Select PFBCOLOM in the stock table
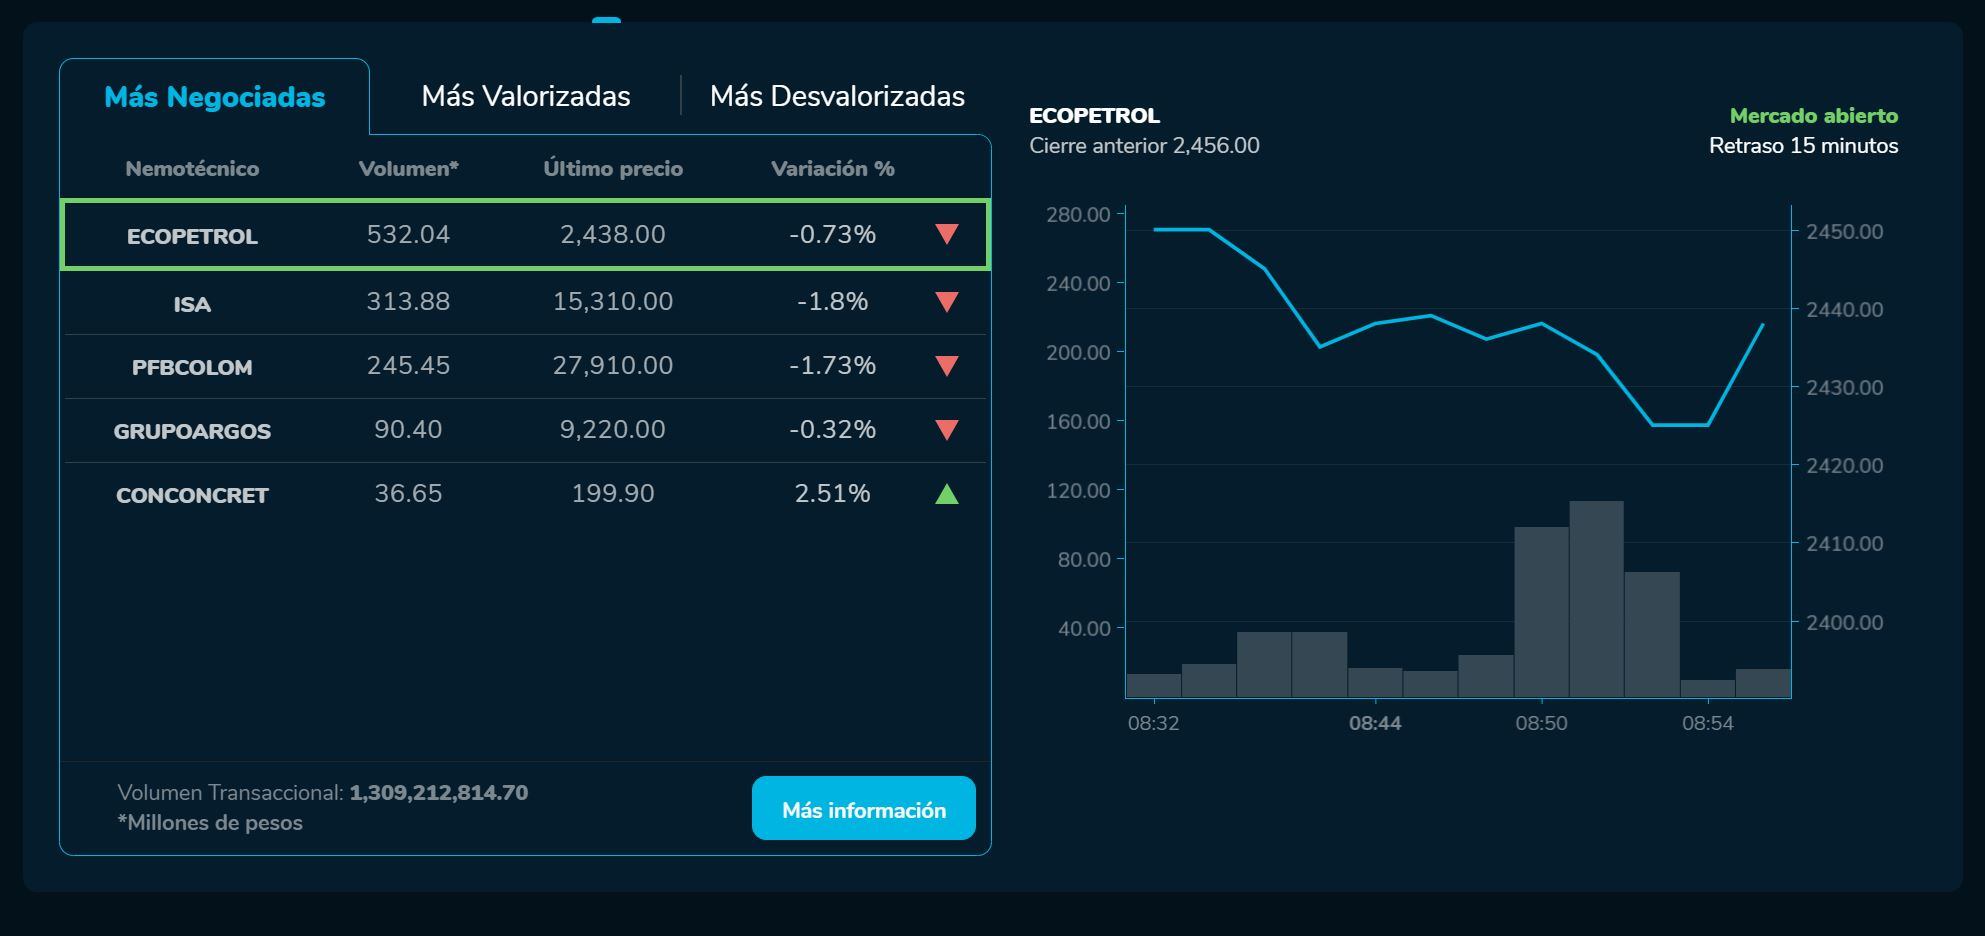 (192, 368)
